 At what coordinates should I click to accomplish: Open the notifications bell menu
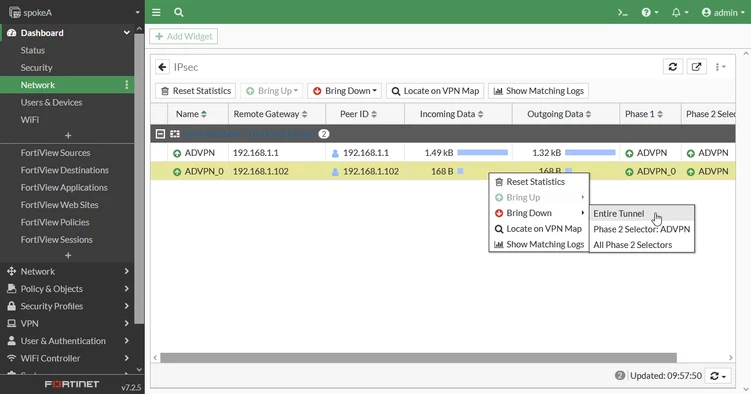[680, 12]
